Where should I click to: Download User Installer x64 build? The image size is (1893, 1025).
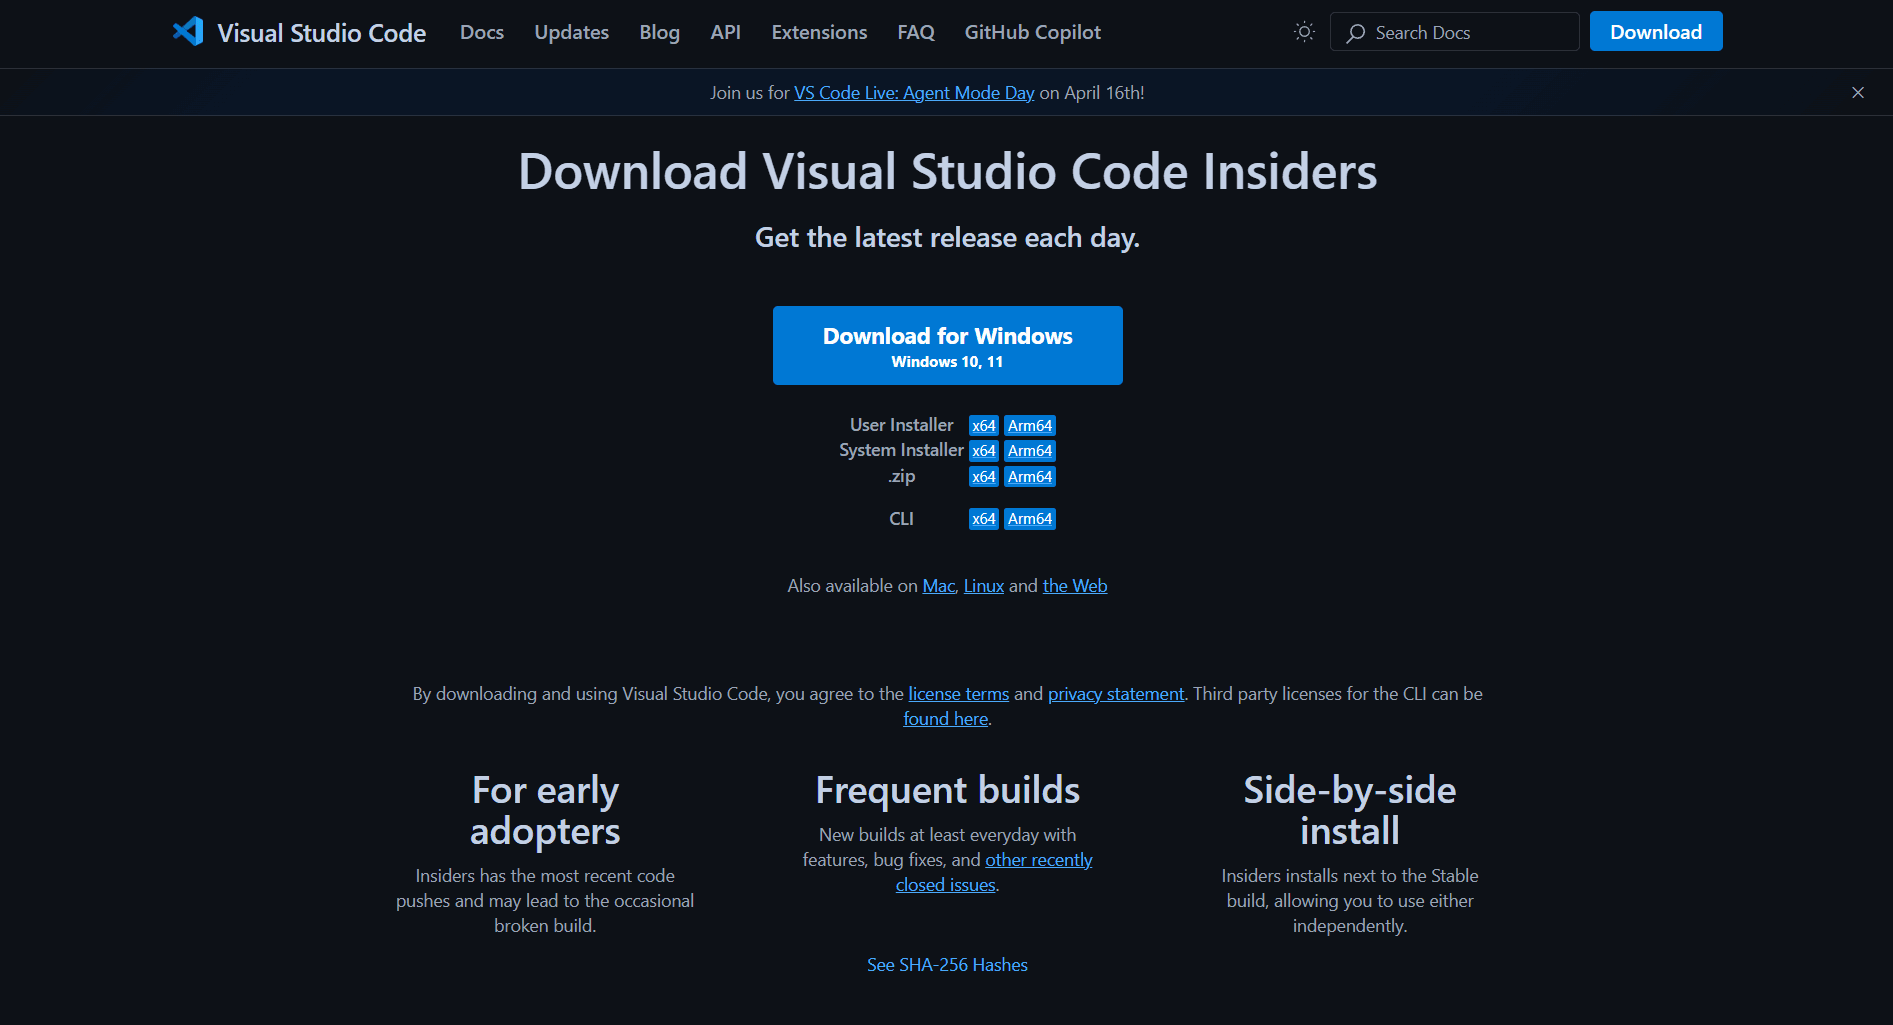click(x=984, y=426)
